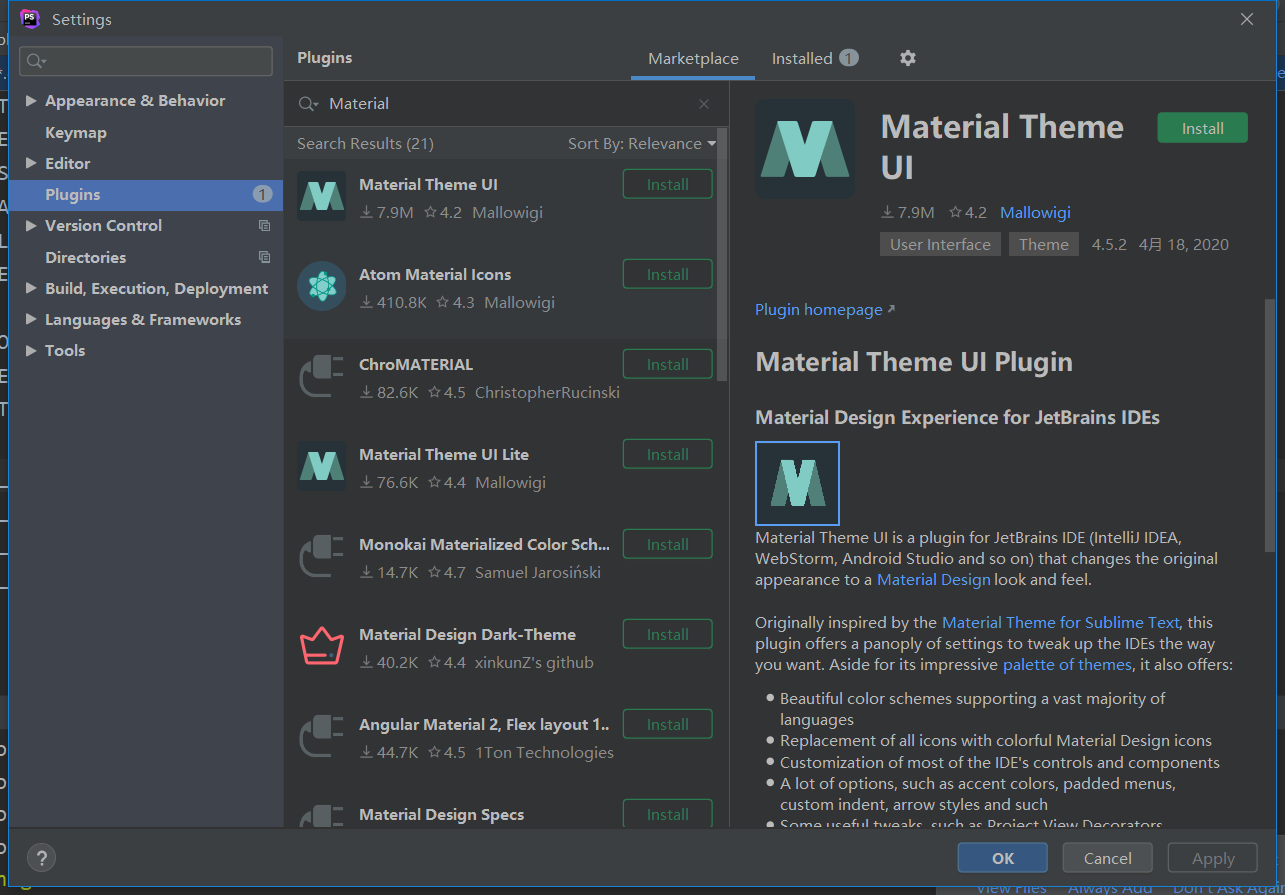This screenshot has width=1285, height=895.
Task: Select the Atom Material Icons plugin icon
Action: (x=321, y=285)
